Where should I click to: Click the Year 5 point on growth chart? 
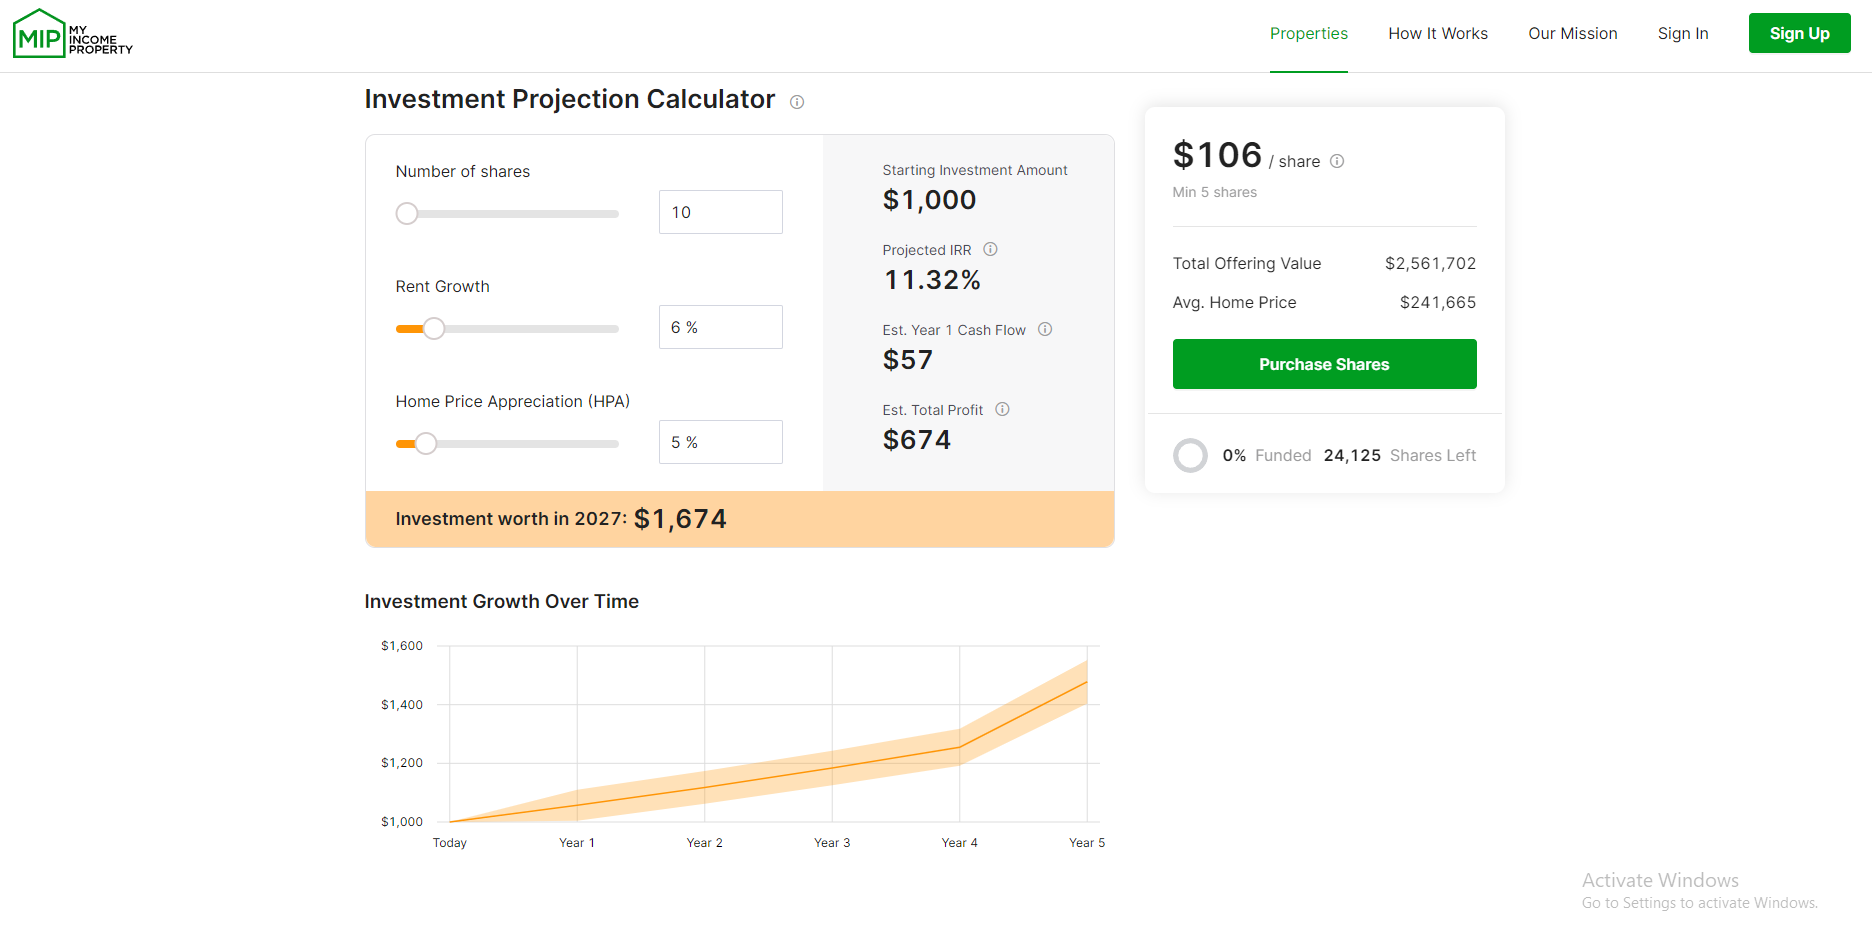click(x=1087, y=682)
